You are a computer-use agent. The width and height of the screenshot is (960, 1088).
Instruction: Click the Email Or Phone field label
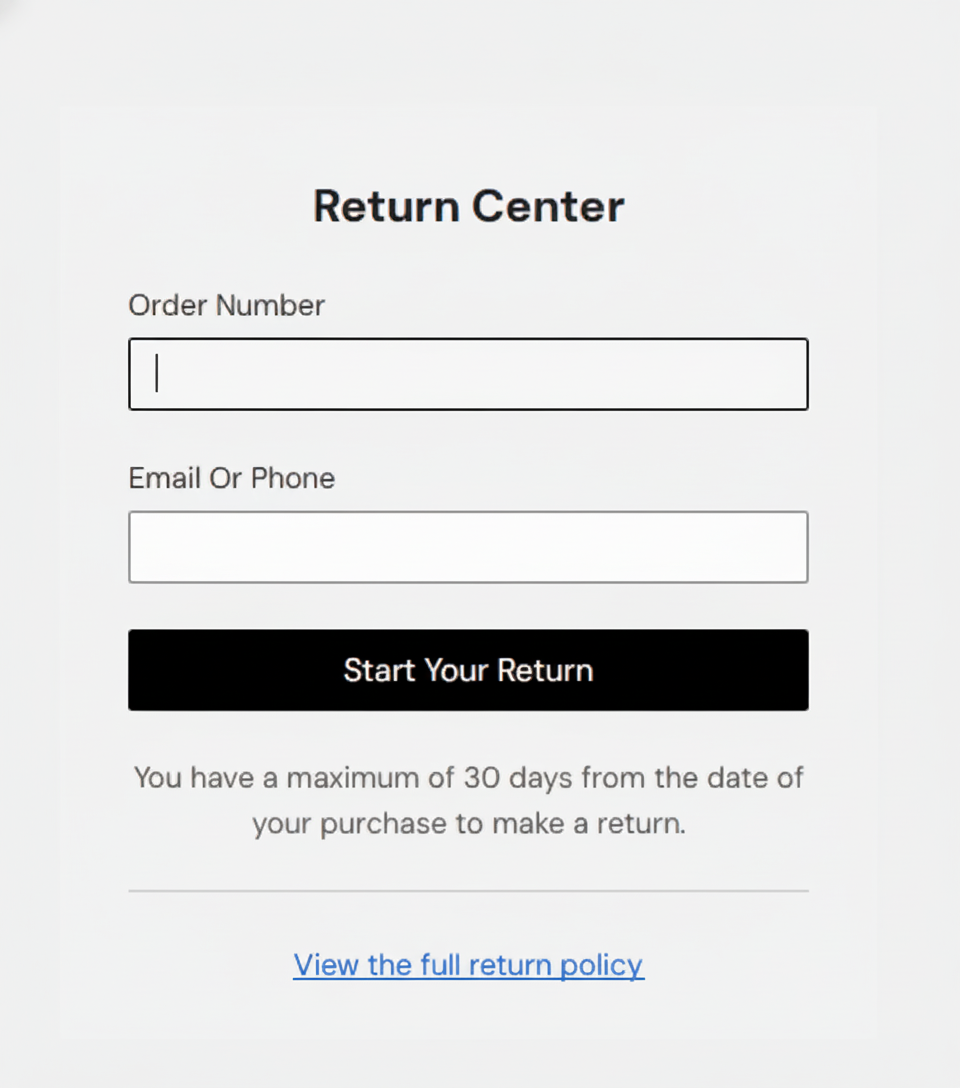coord(231,478)
